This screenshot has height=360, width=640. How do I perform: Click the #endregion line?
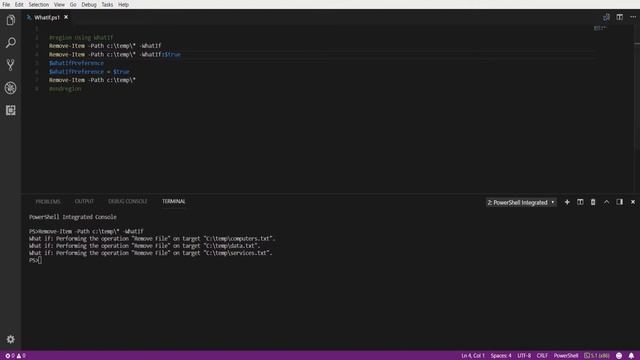click(x=65, y=89)
